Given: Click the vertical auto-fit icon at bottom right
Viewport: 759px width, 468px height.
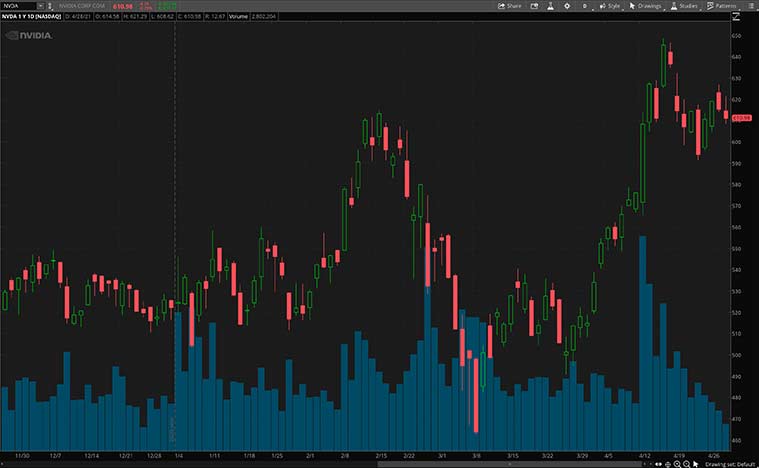Looking at the screenshot, I should point(668,464).
